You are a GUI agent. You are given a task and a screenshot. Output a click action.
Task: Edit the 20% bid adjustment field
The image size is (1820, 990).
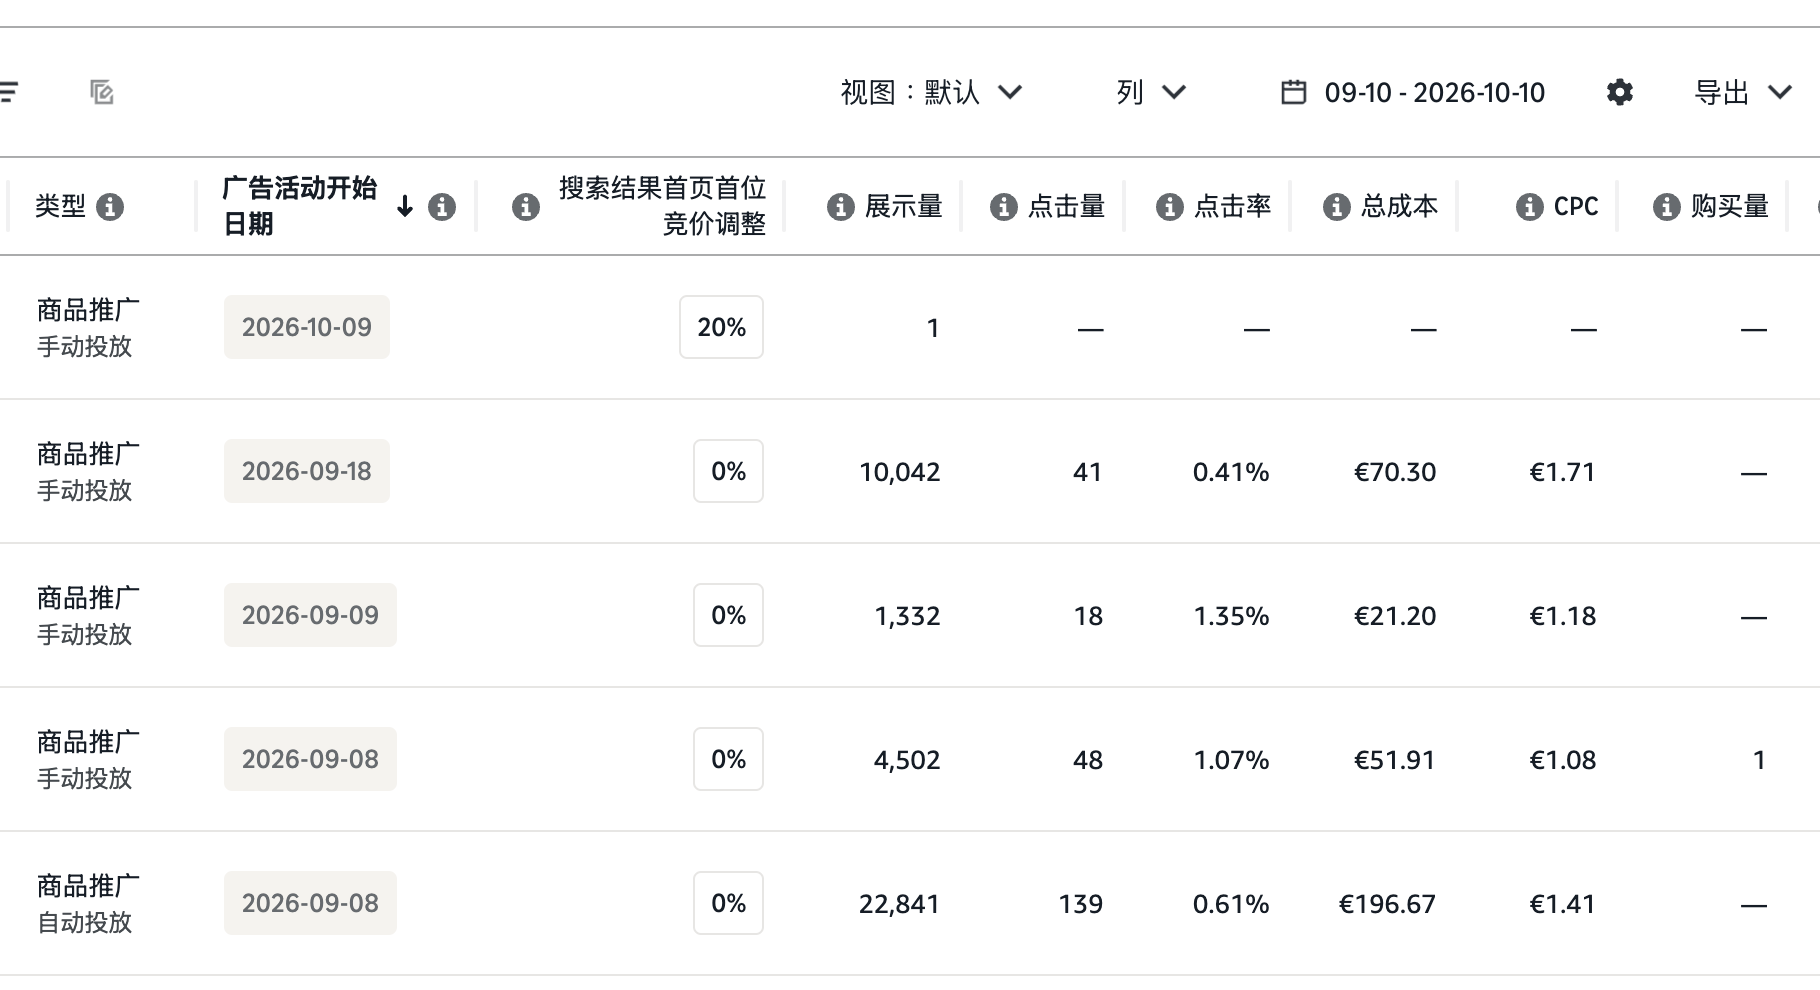(x=721, y=327)
